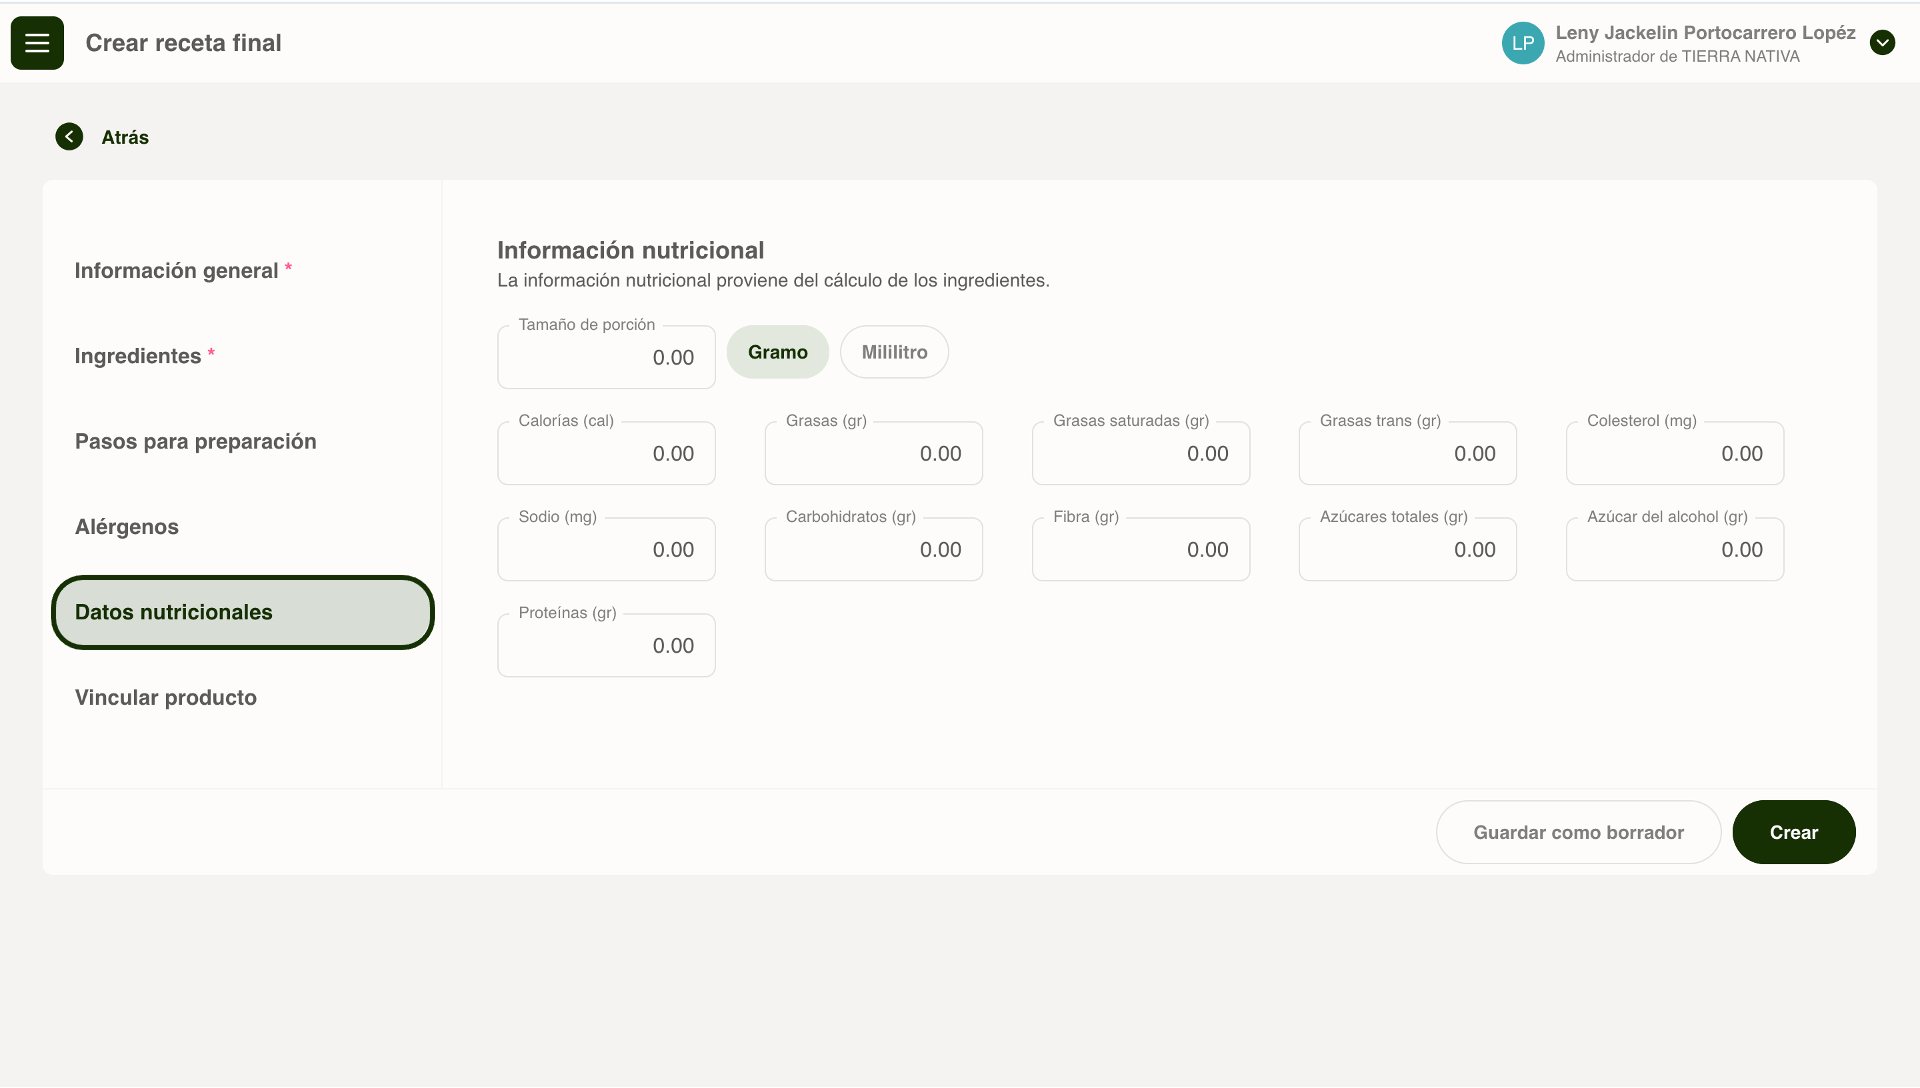Open Pasos para preparación section
This screenshot has width=1920, height=1088.
click(x=195, y=441)
